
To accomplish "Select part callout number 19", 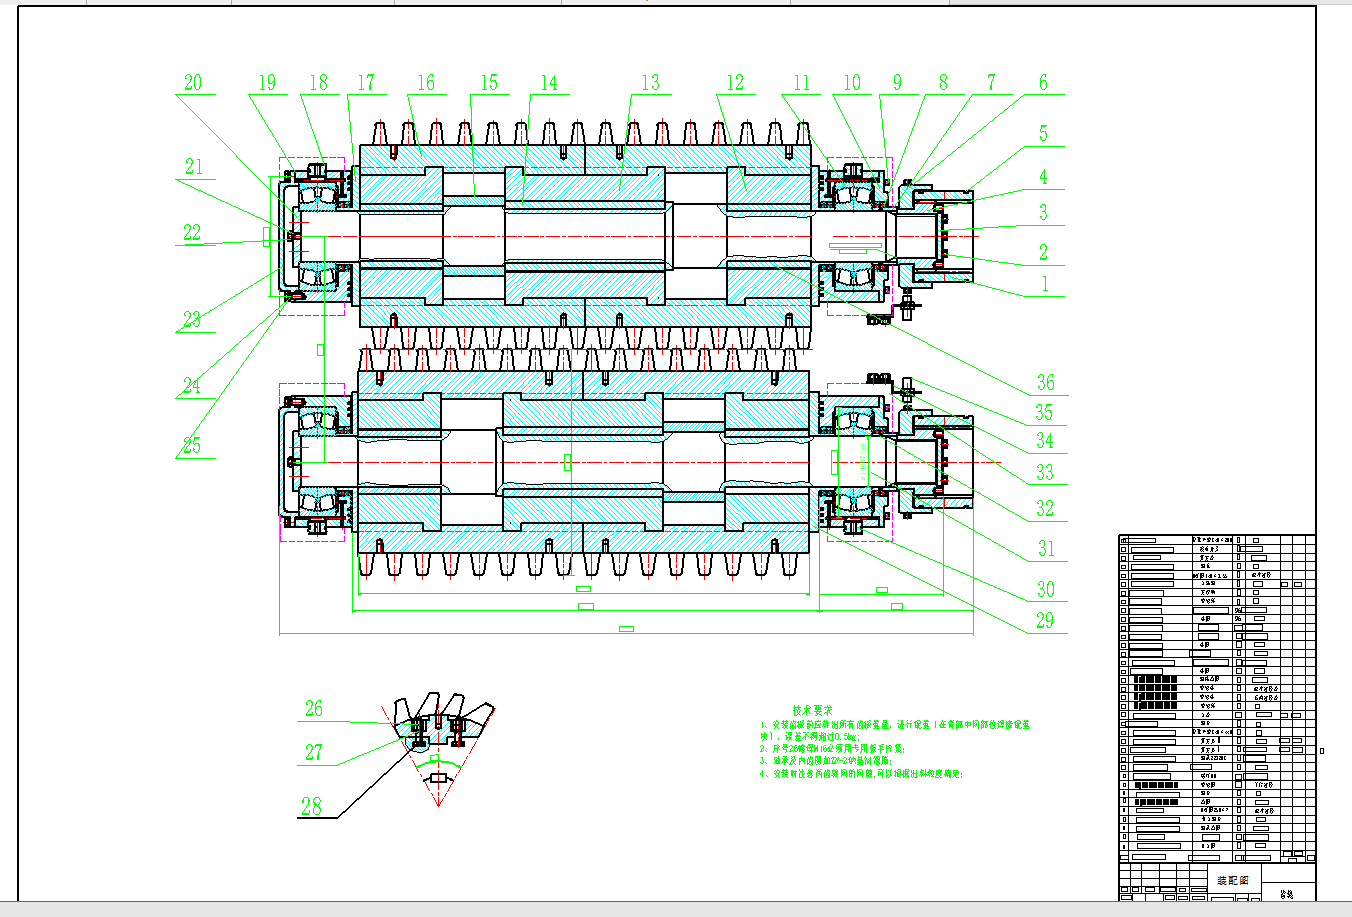I will [x=267, y=83].
